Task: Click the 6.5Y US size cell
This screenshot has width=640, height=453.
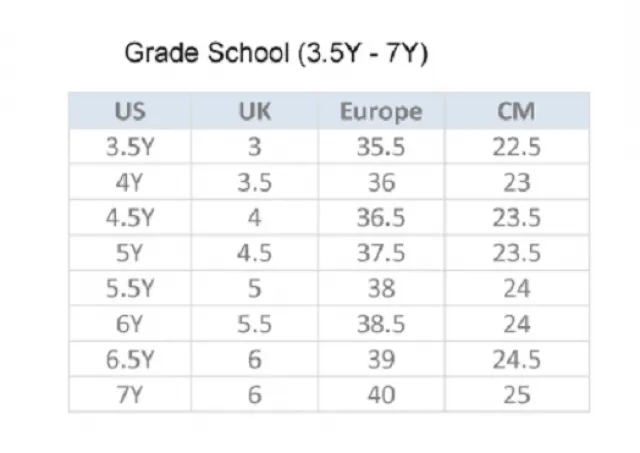Action: click(x=130, y=360)
